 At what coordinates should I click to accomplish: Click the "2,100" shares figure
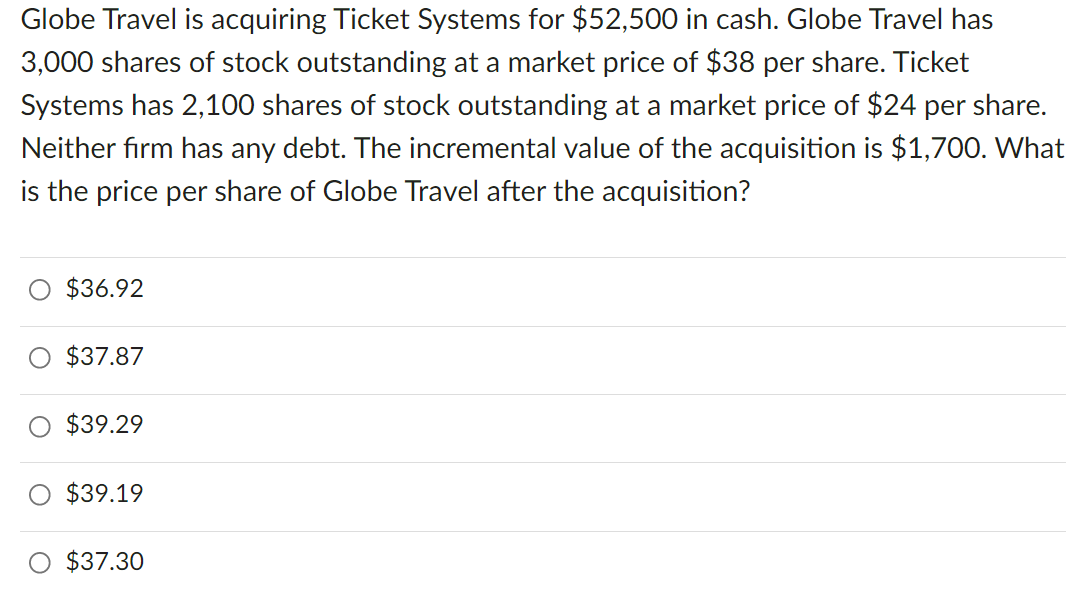point(218,106)
